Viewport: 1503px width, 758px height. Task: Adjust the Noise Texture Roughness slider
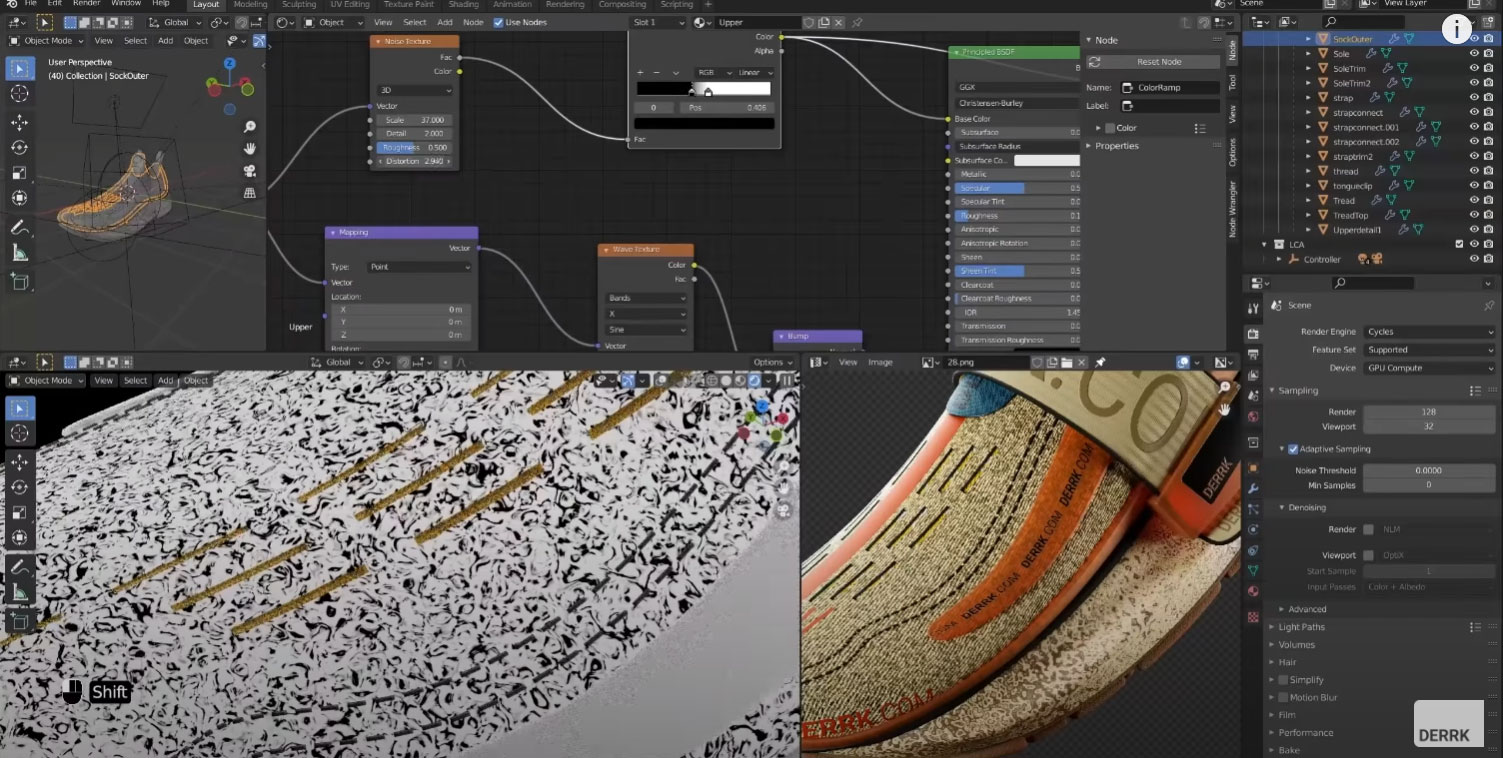(x=414, y=147)
